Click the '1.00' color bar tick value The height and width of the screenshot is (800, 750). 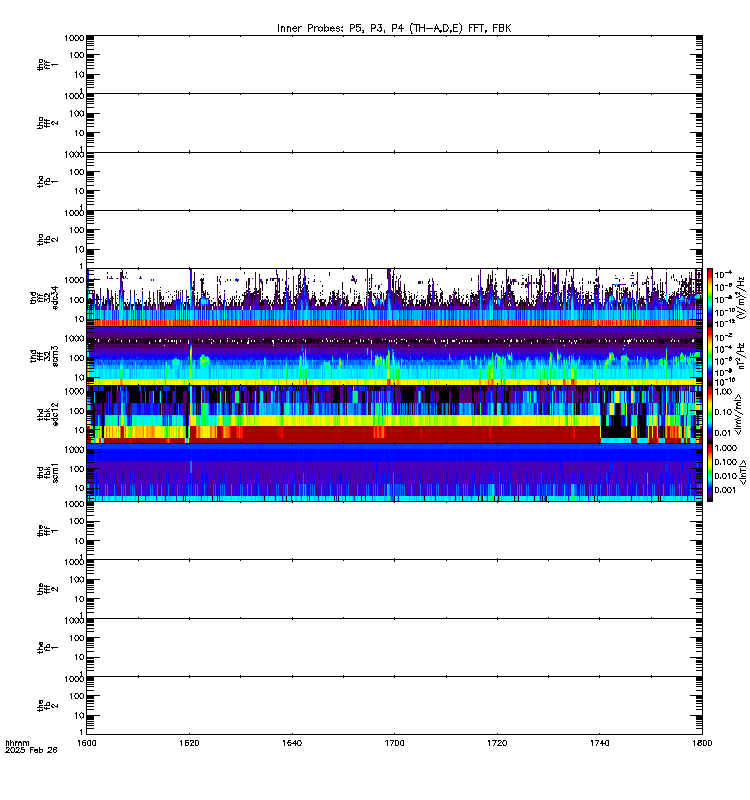click(723, 392)
